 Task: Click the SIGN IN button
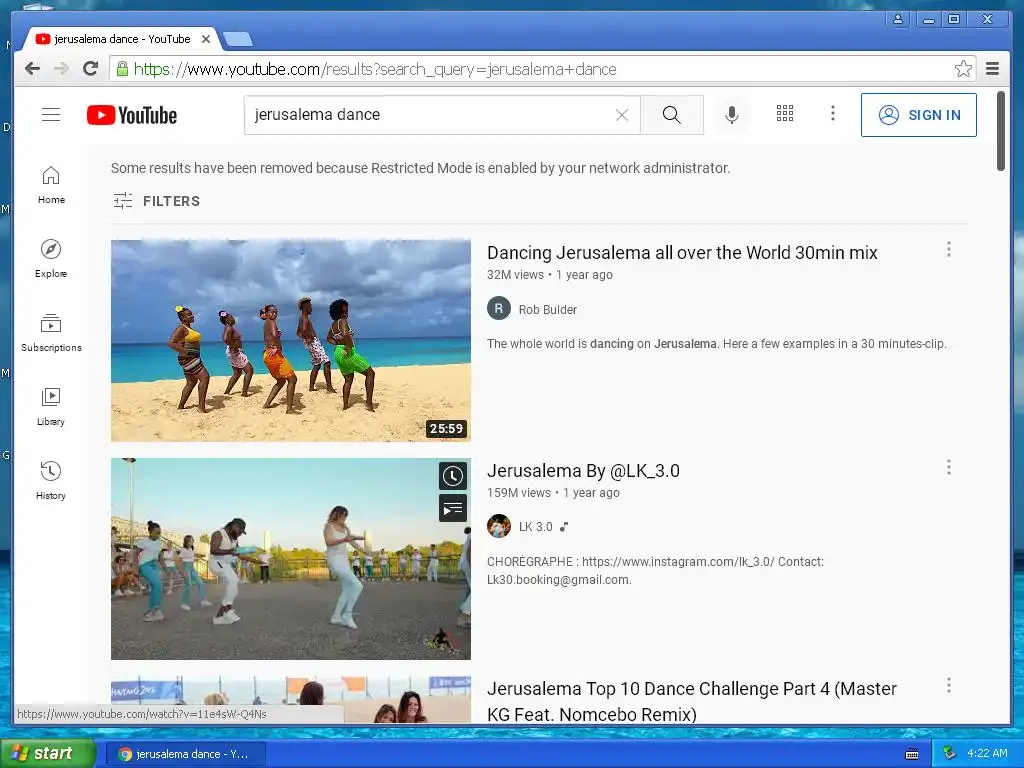point(919,115)
